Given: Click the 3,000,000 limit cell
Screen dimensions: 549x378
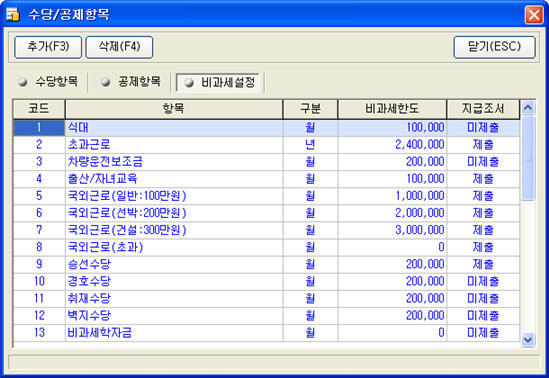Looking at the screenshot, I should pyautogui.click(x=392, y=230).
